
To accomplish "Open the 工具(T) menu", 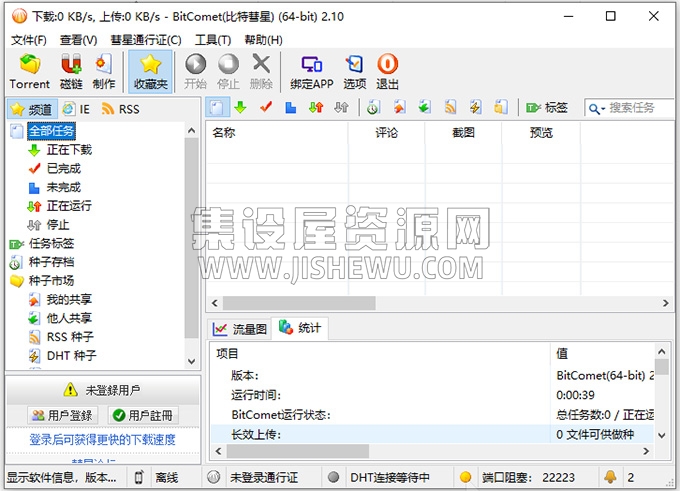I will 213,40.
